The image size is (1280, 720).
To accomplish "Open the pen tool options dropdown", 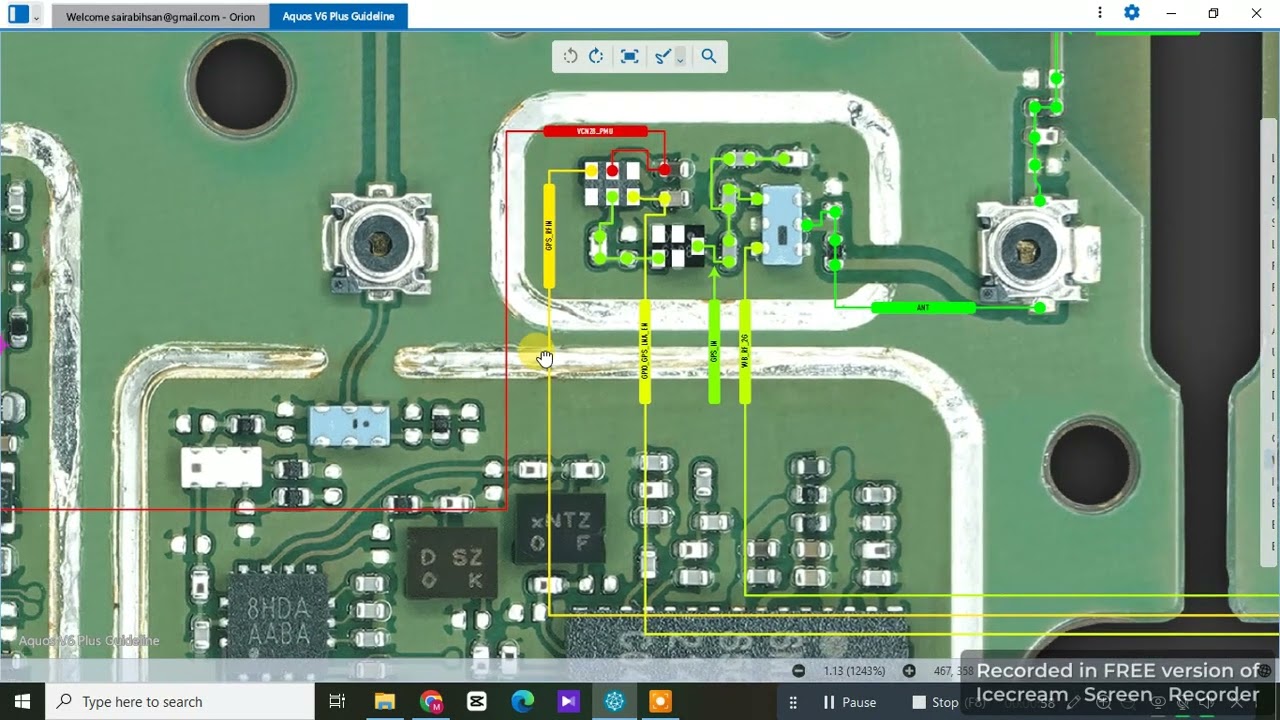I will pos(680,58).
